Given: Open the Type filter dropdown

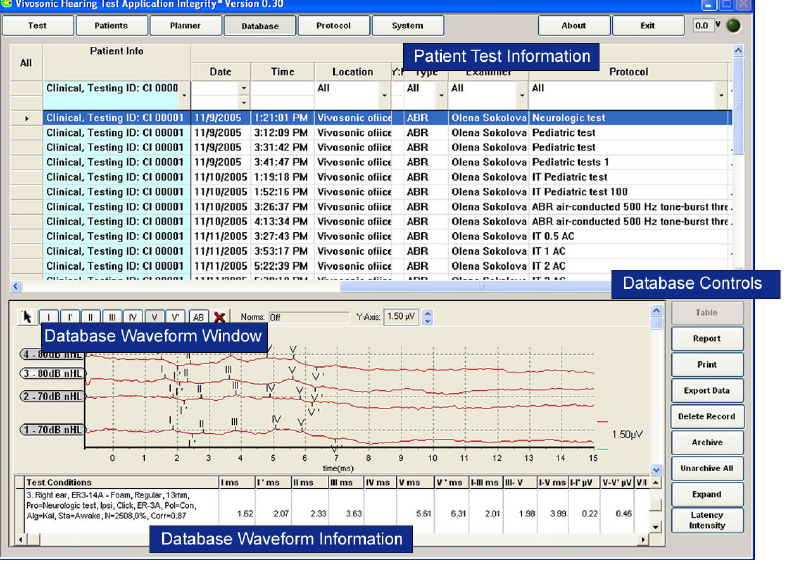Looking at the screenshot, I should [x=441, y=95].
